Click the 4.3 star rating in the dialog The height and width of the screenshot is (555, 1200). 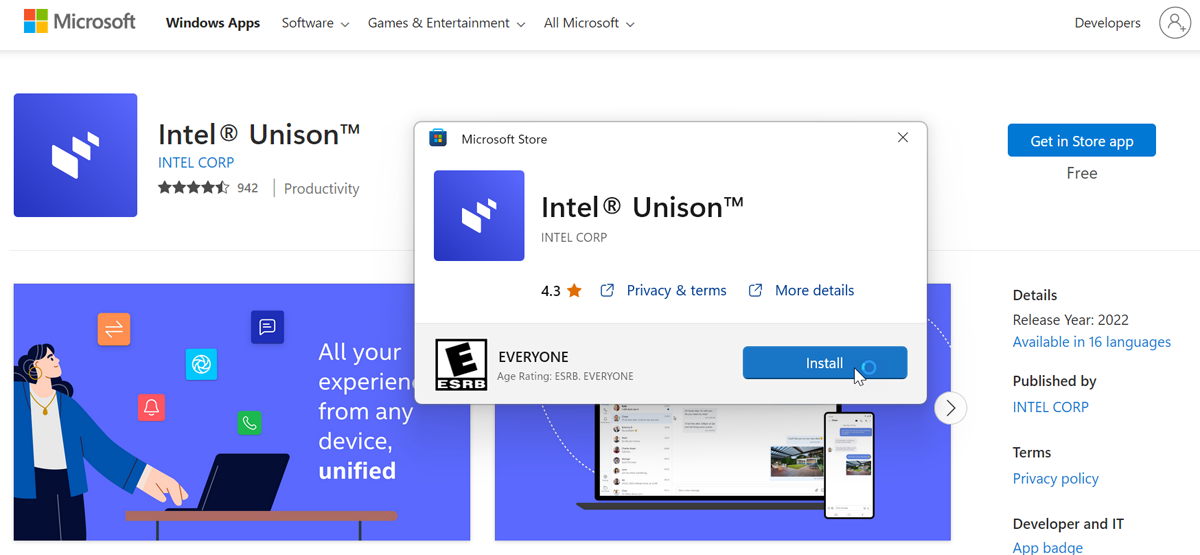point(561,291)
